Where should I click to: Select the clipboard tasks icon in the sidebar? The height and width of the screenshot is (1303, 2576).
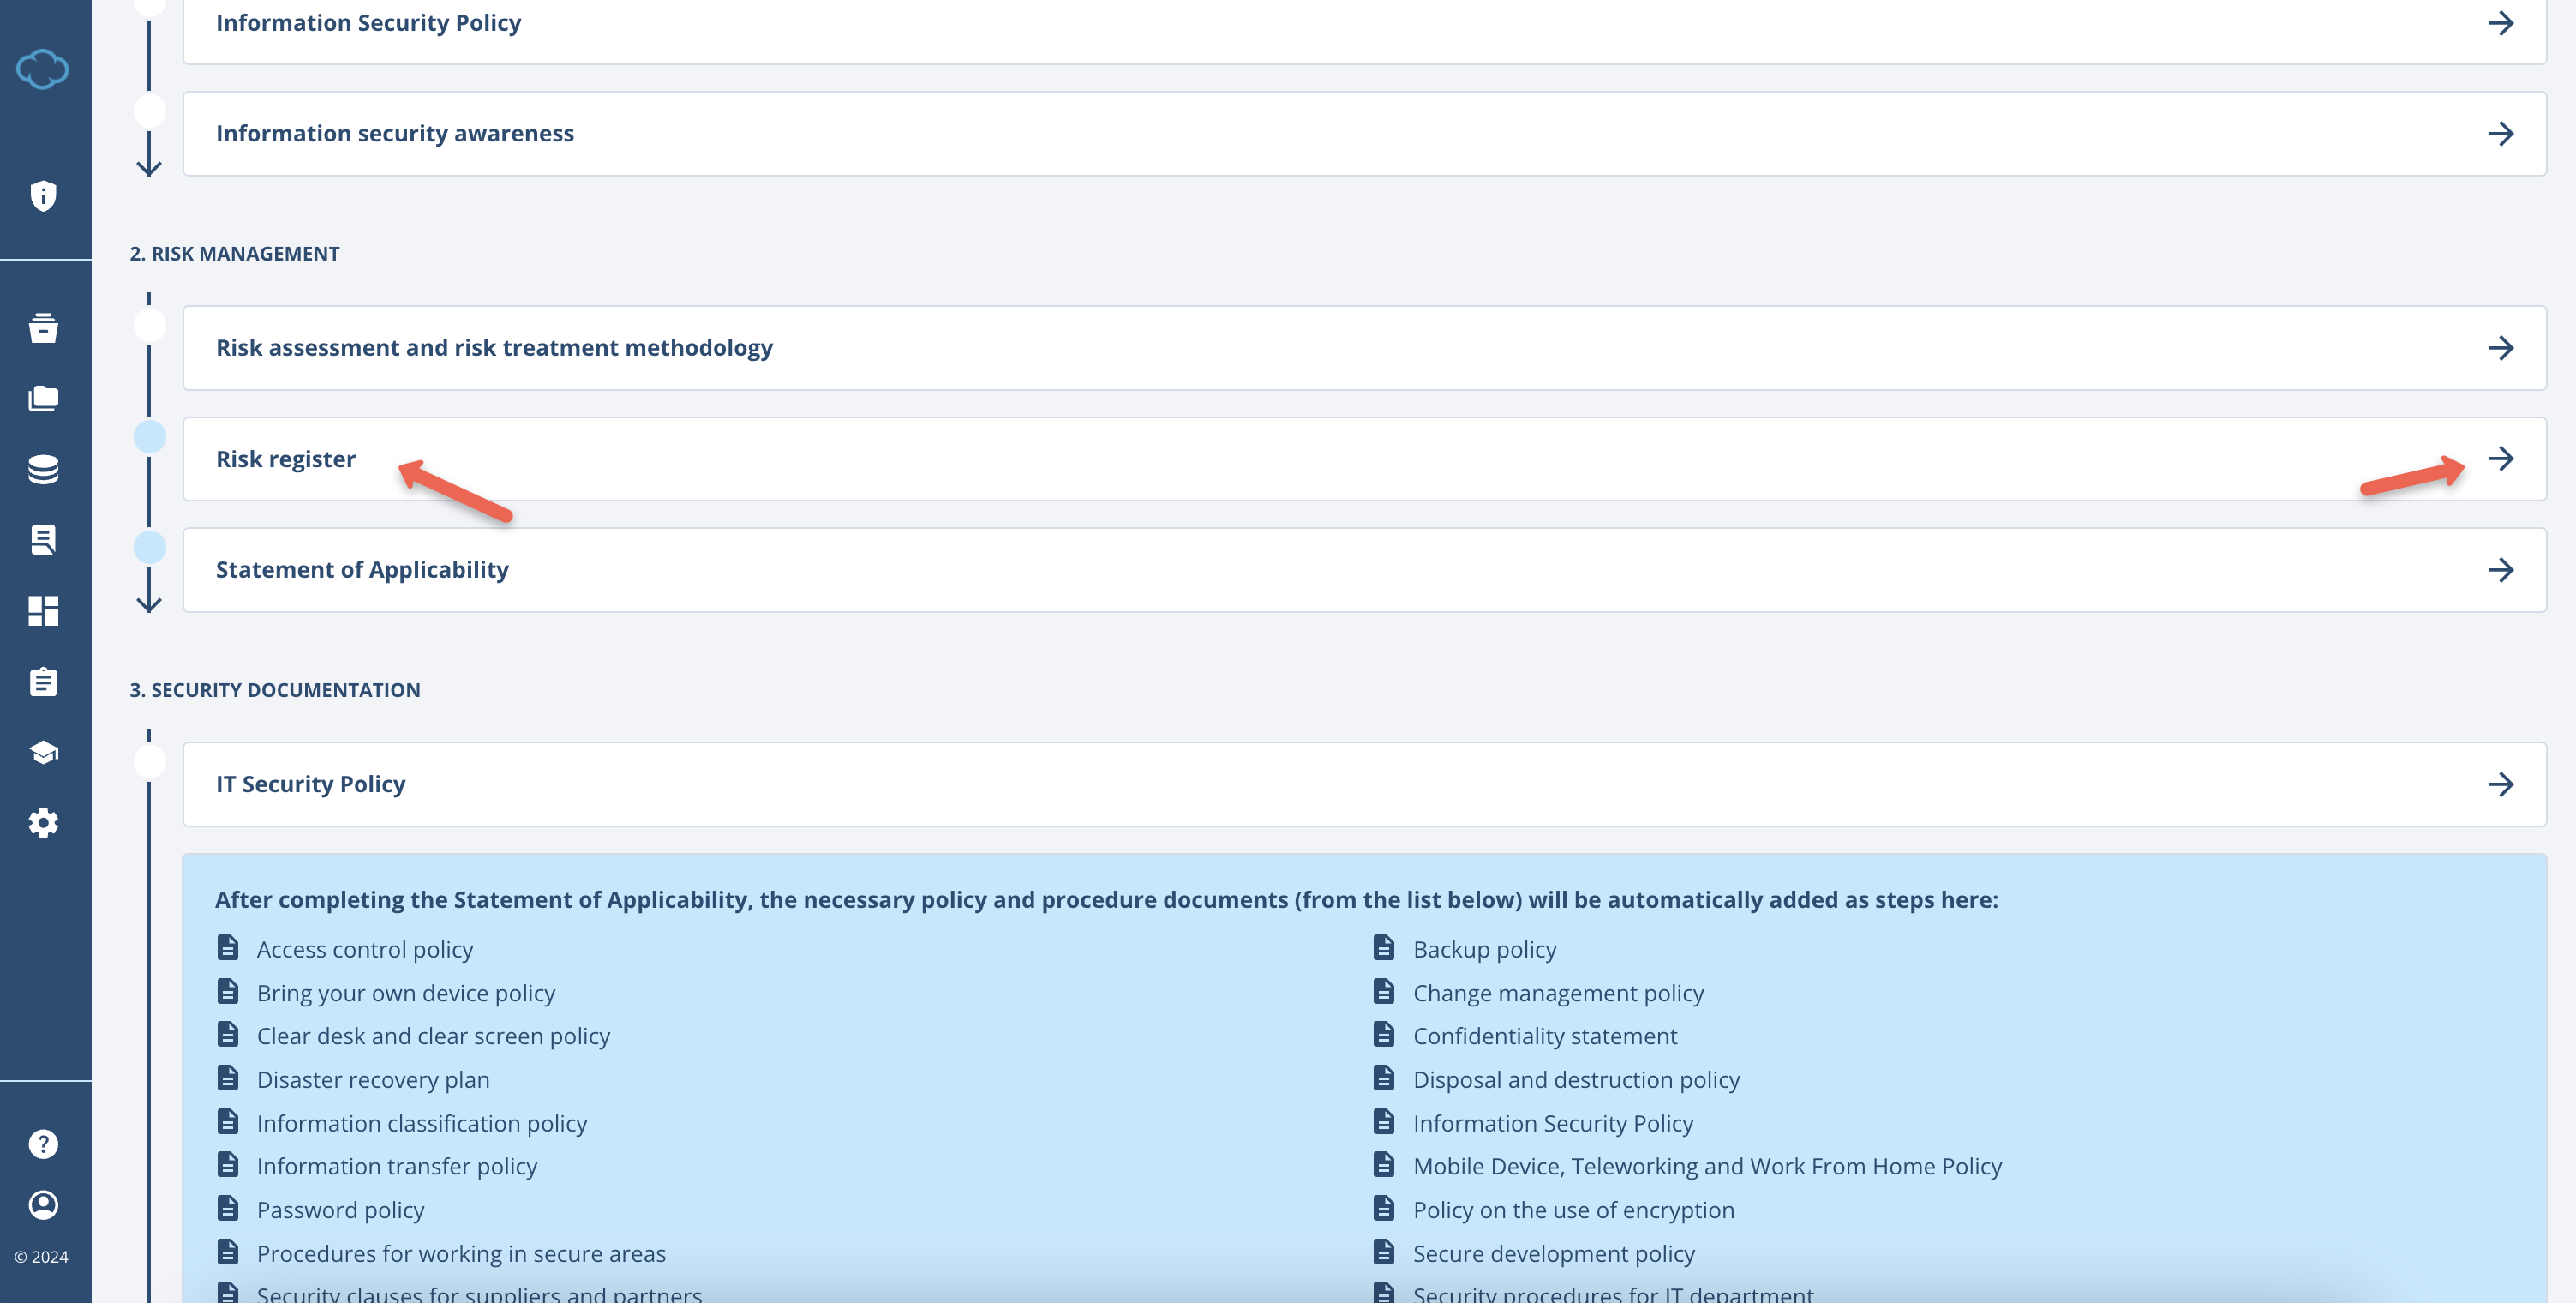click(x=44, y=681)
